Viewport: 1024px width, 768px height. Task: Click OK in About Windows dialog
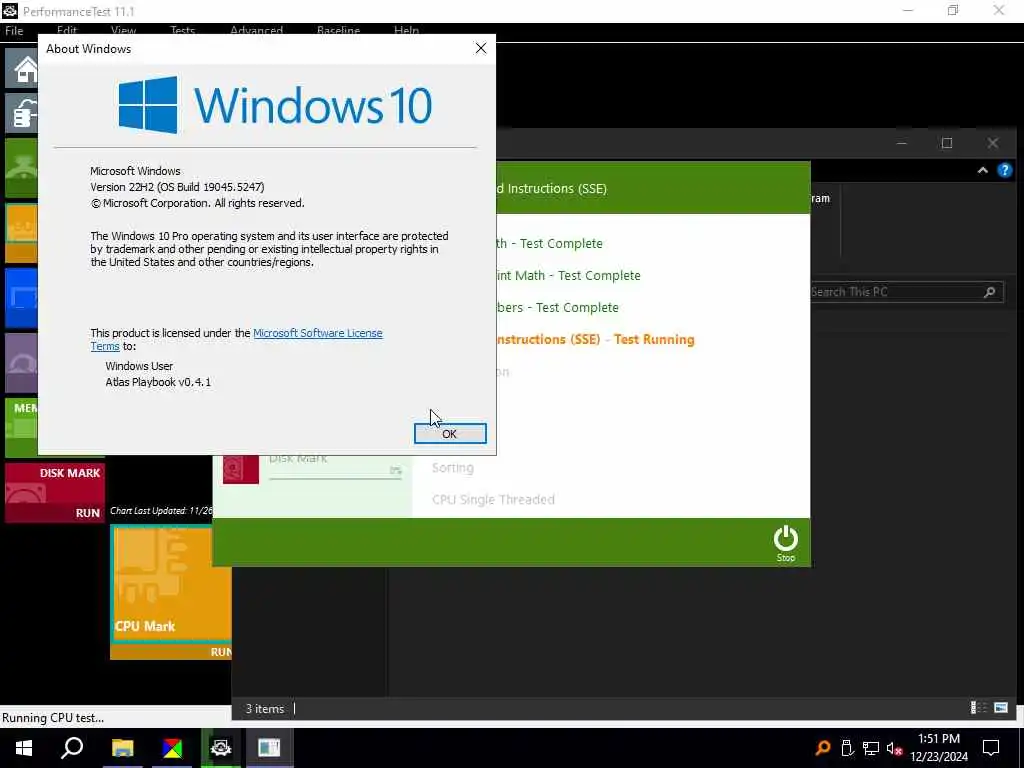(x=450, y=434)
